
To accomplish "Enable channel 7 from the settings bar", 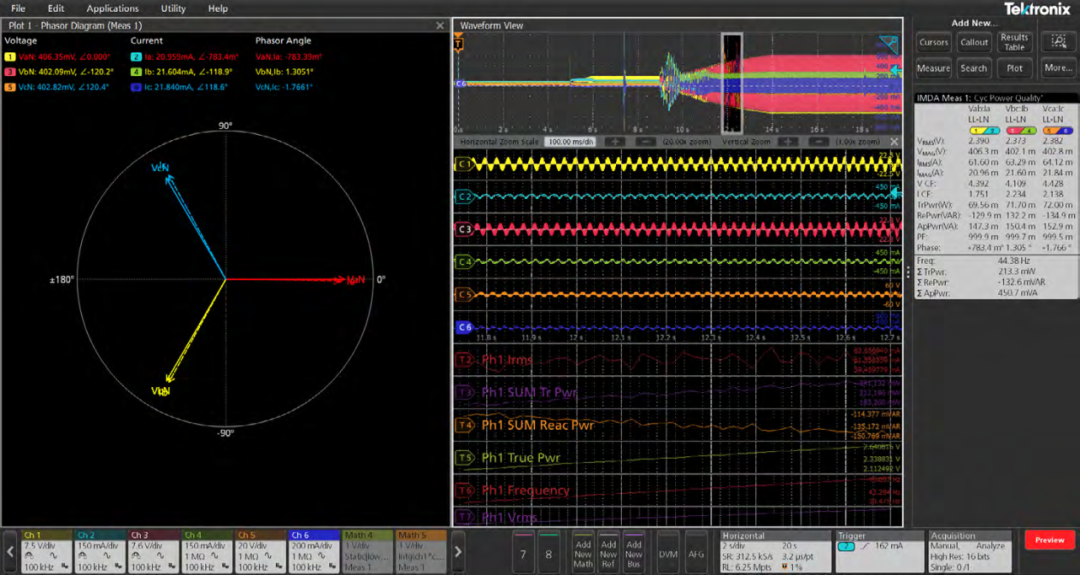I will click(522, 553).
